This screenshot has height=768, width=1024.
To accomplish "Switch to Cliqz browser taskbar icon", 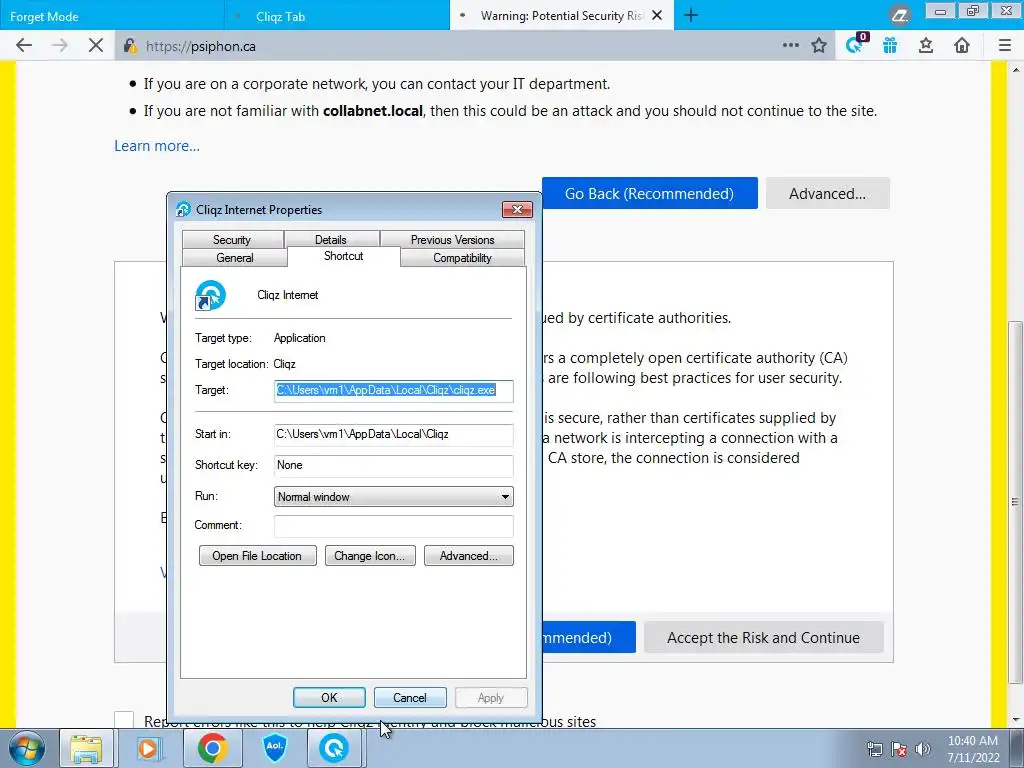I will coord(334,748).
